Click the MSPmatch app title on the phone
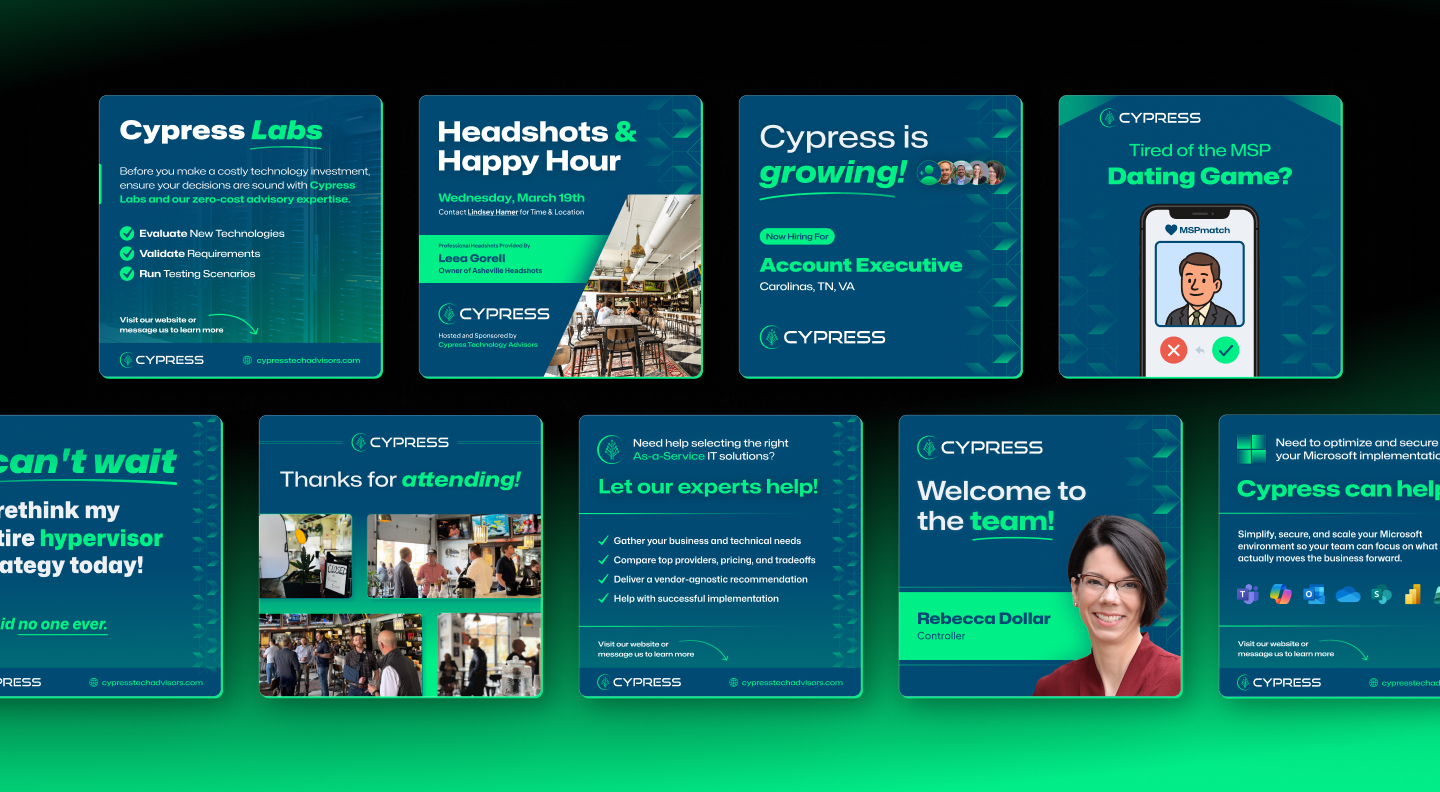 [x=1205, y=230]
